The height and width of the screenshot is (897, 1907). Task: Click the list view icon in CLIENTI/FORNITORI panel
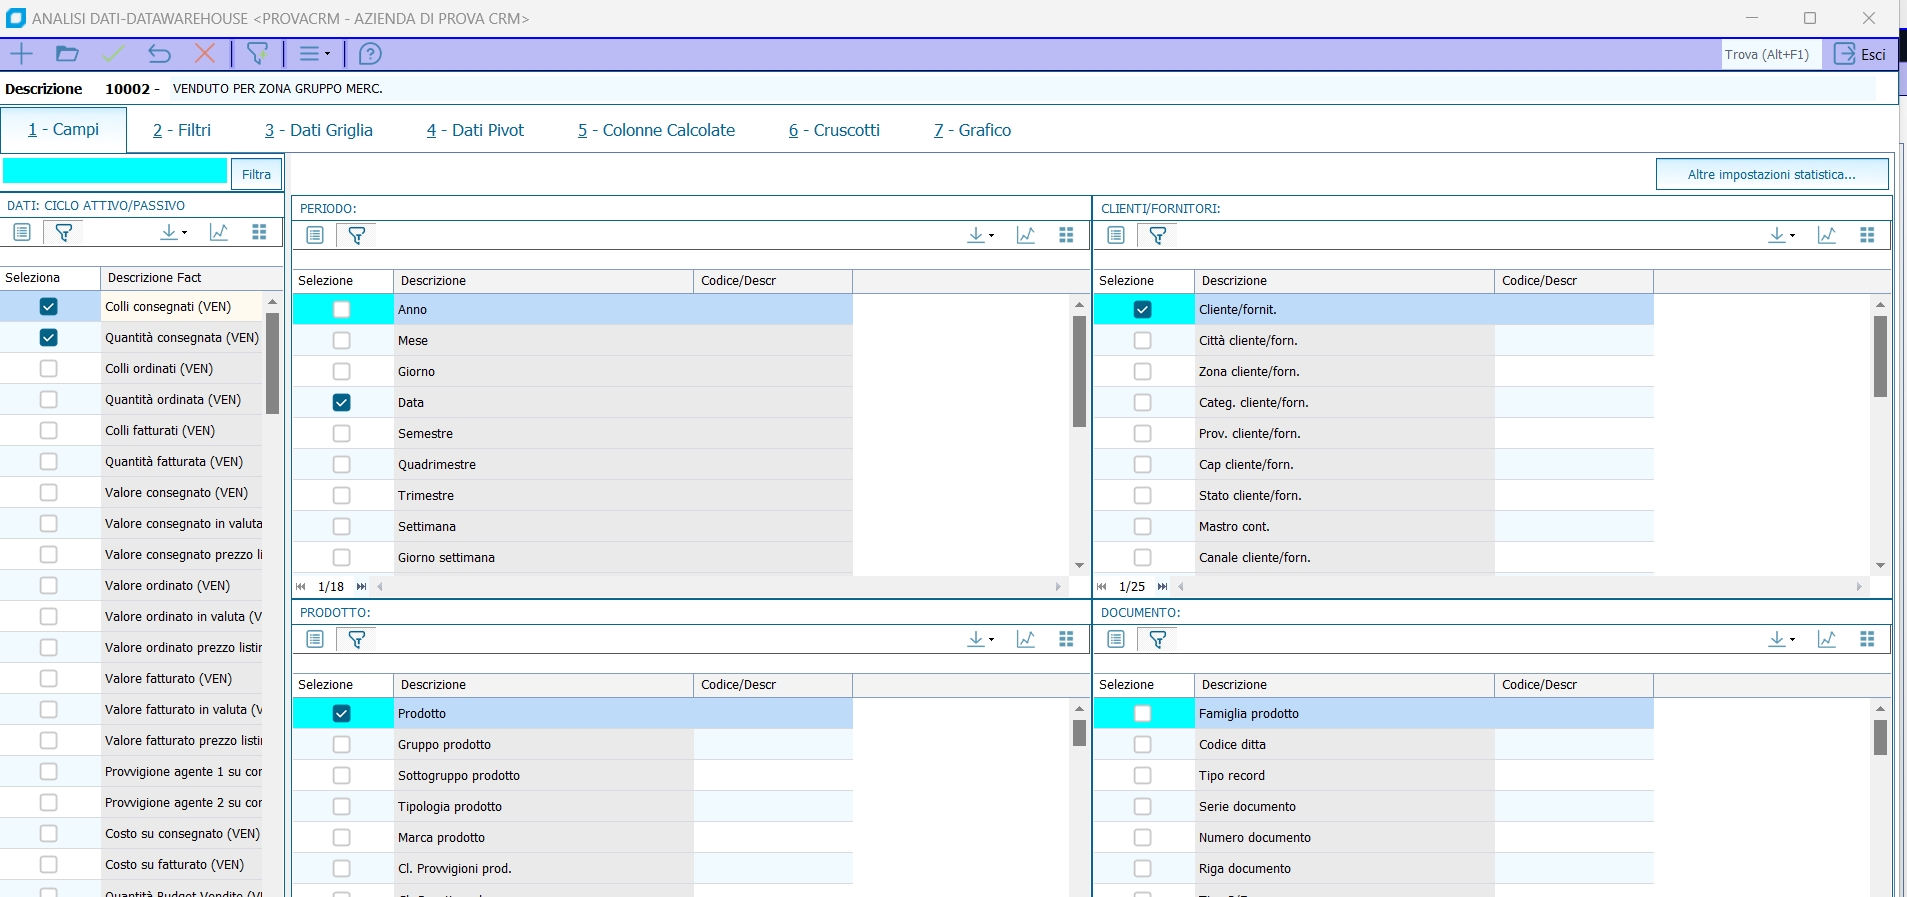click(1116, 235)
